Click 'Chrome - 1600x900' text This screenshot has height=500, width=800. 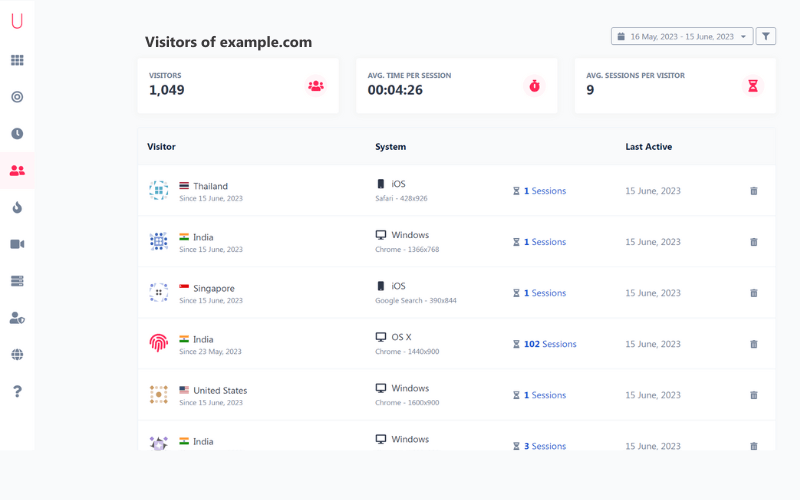407,403
